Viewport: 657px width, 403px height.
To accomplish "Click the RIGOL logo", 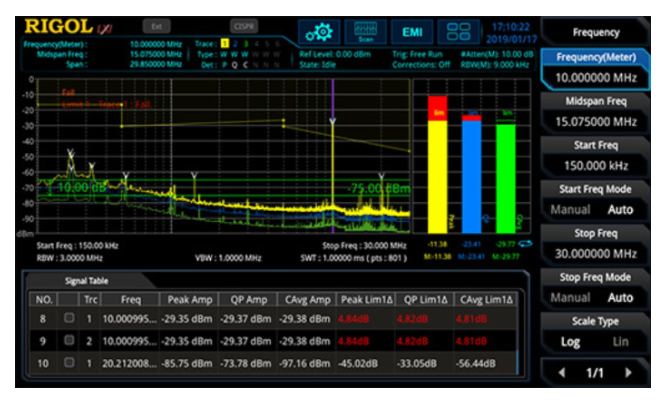I will click(x=59, y=26).
